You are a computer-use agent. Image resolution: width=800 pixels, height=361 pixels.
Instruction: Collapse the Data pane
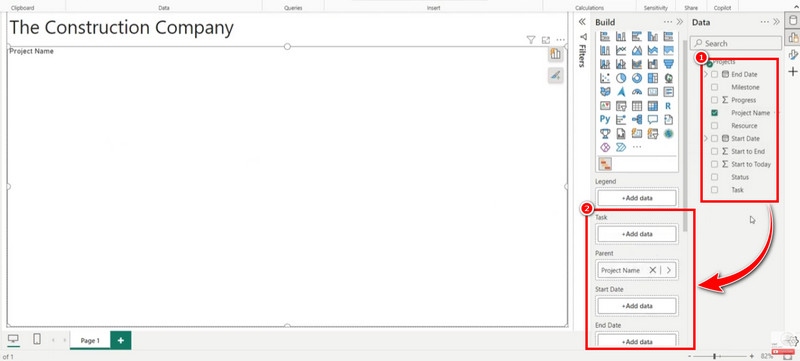click(x=777, y=22)
